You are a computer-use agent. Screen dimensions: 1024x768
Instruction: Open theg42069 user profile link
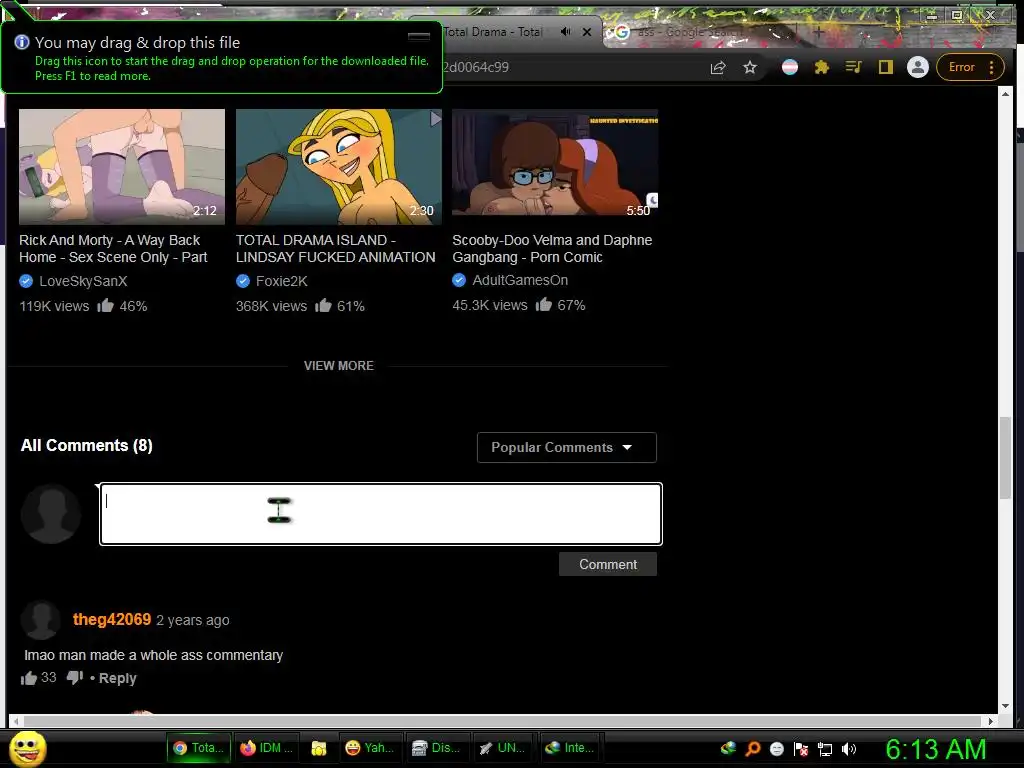coord(112,619)
